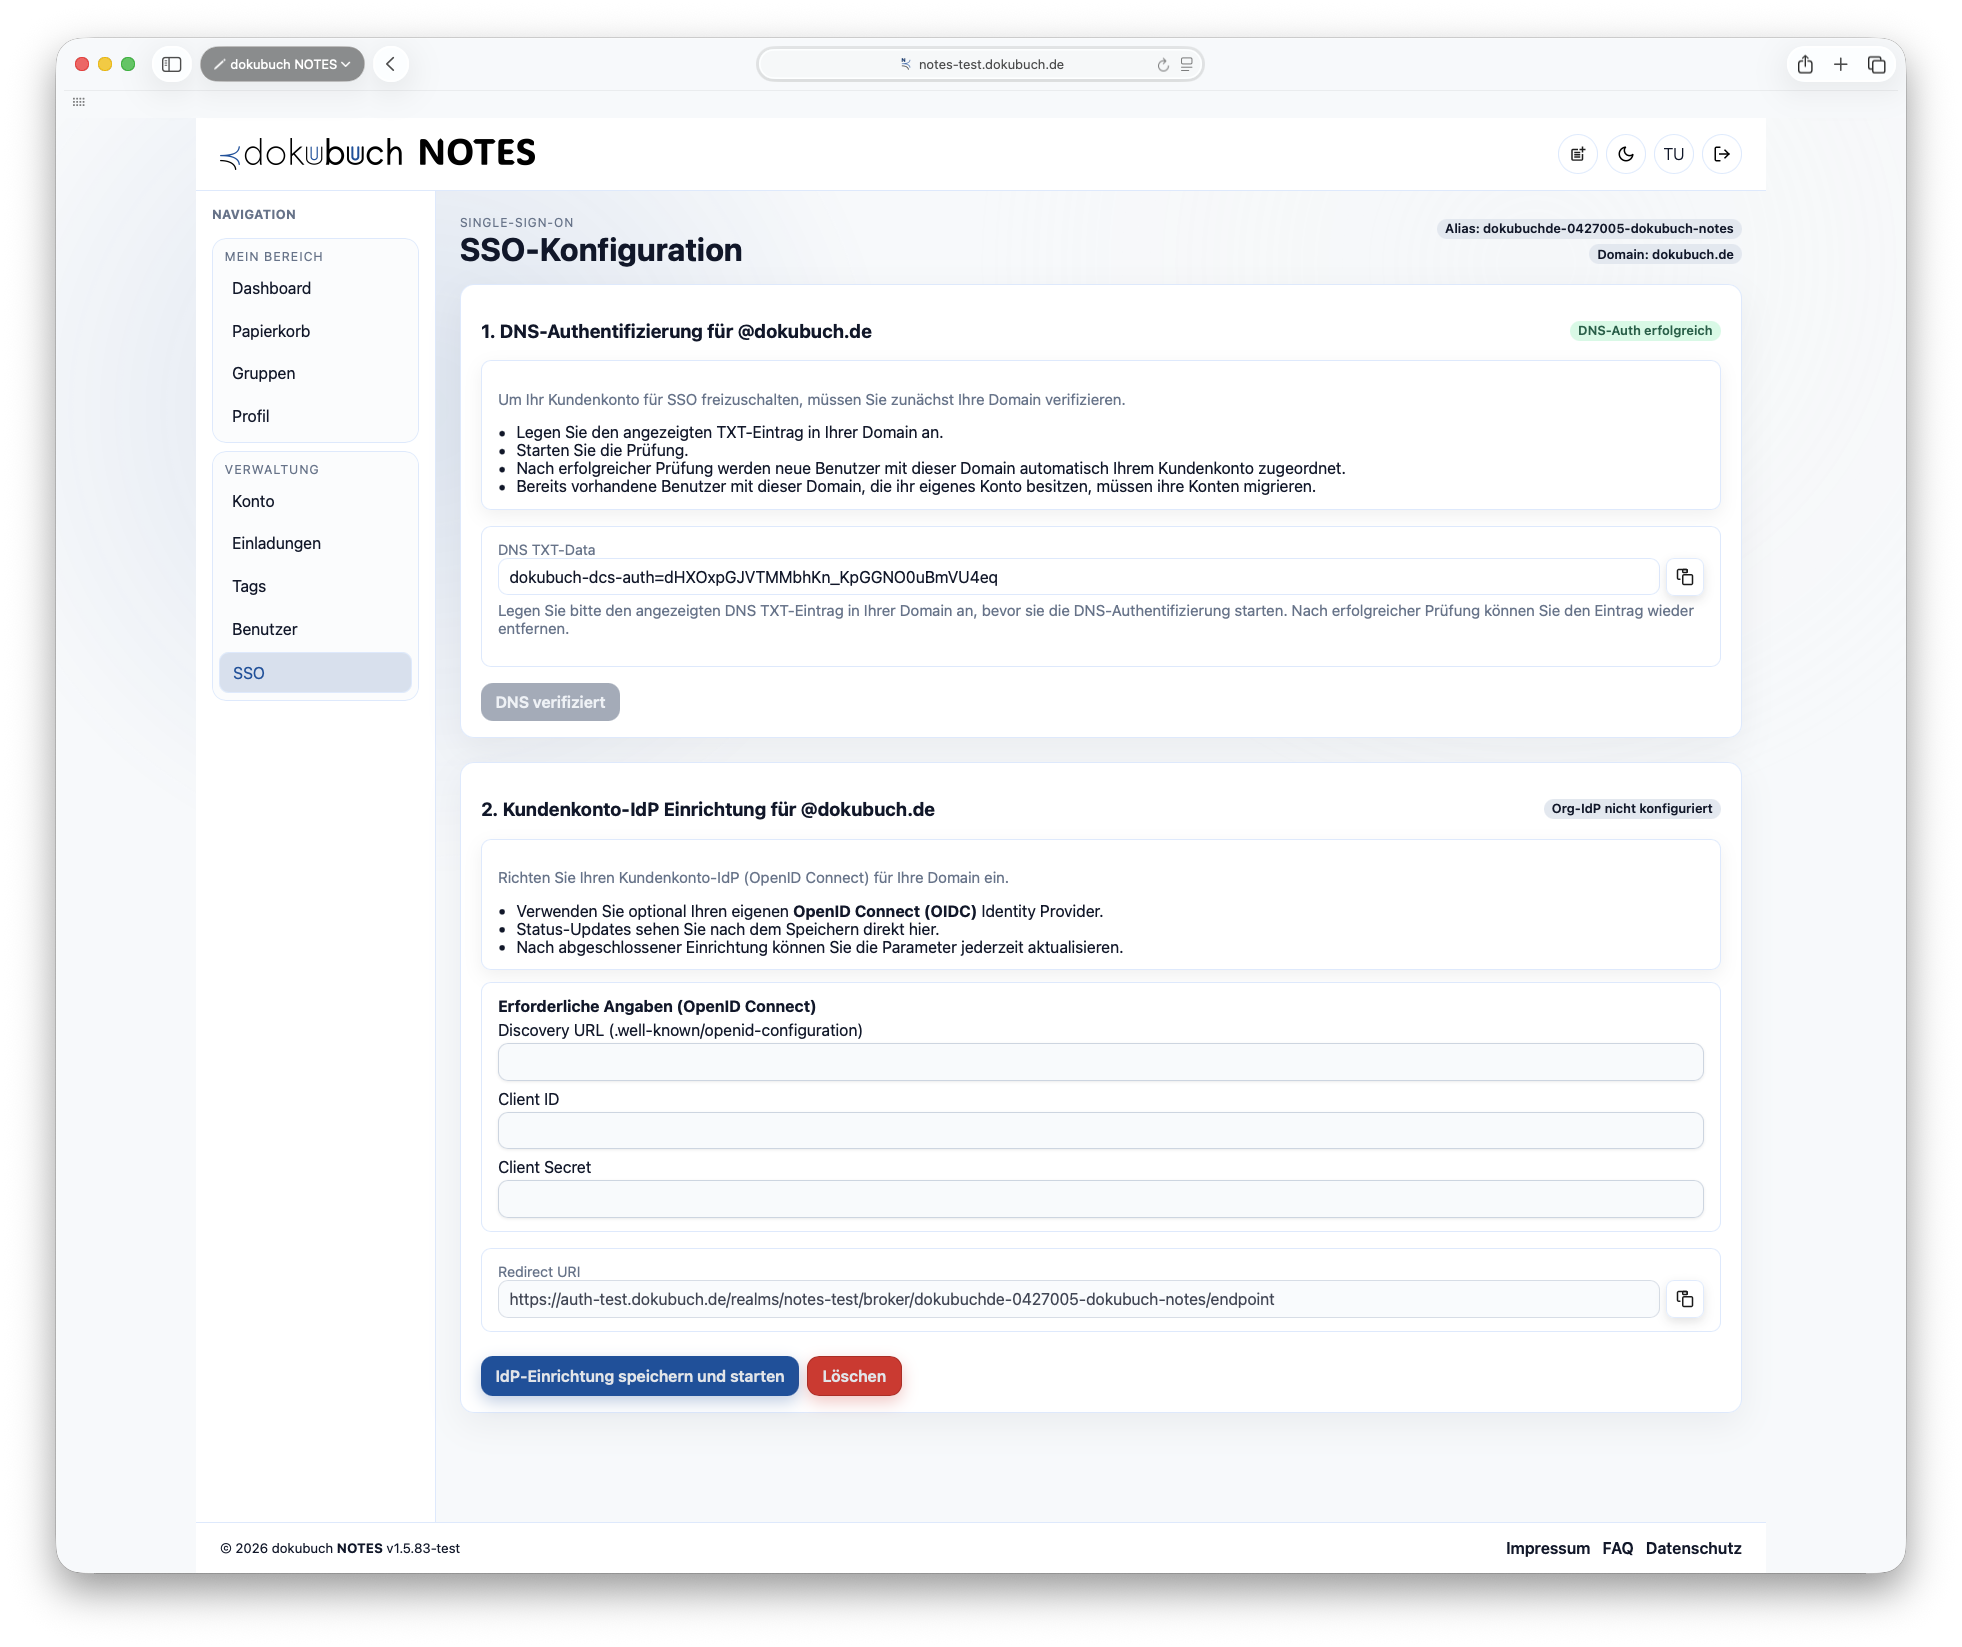This screenshot has height=1647, width=1962.
Task: Select SSO in the Verwaltung navigation
Action: tap(248, 672)
